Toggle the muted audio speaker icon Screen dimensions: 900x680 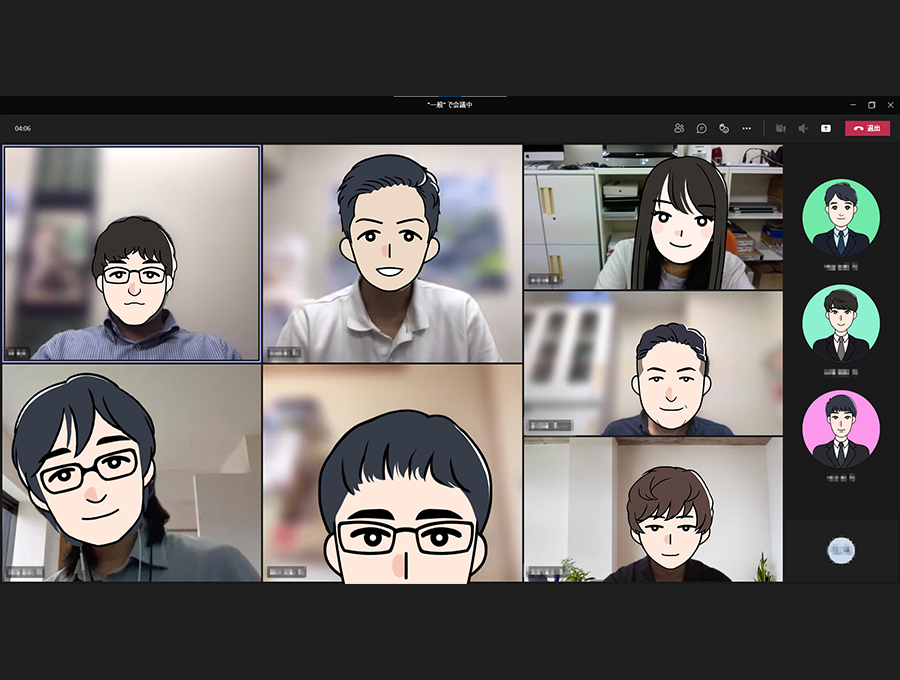(803, 128)
